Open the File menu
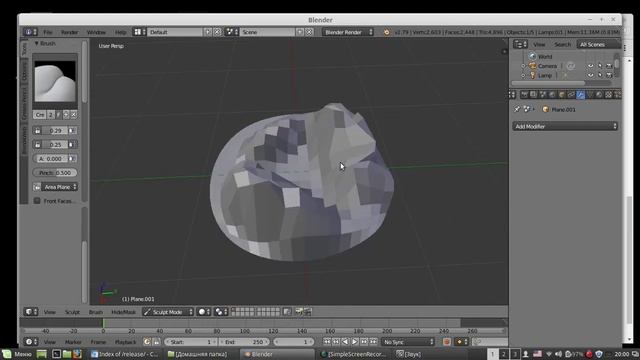640x360 pixels. (48, 32)
